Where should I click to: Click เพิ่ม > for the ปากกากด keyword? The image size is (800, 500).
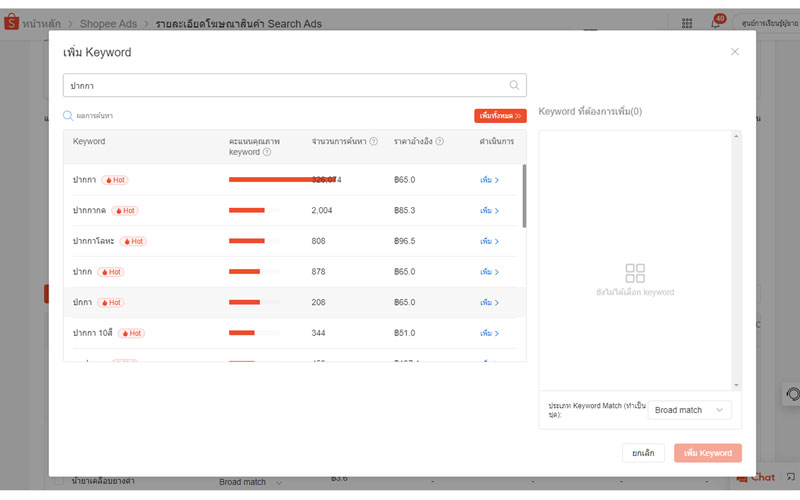[489, 211]
